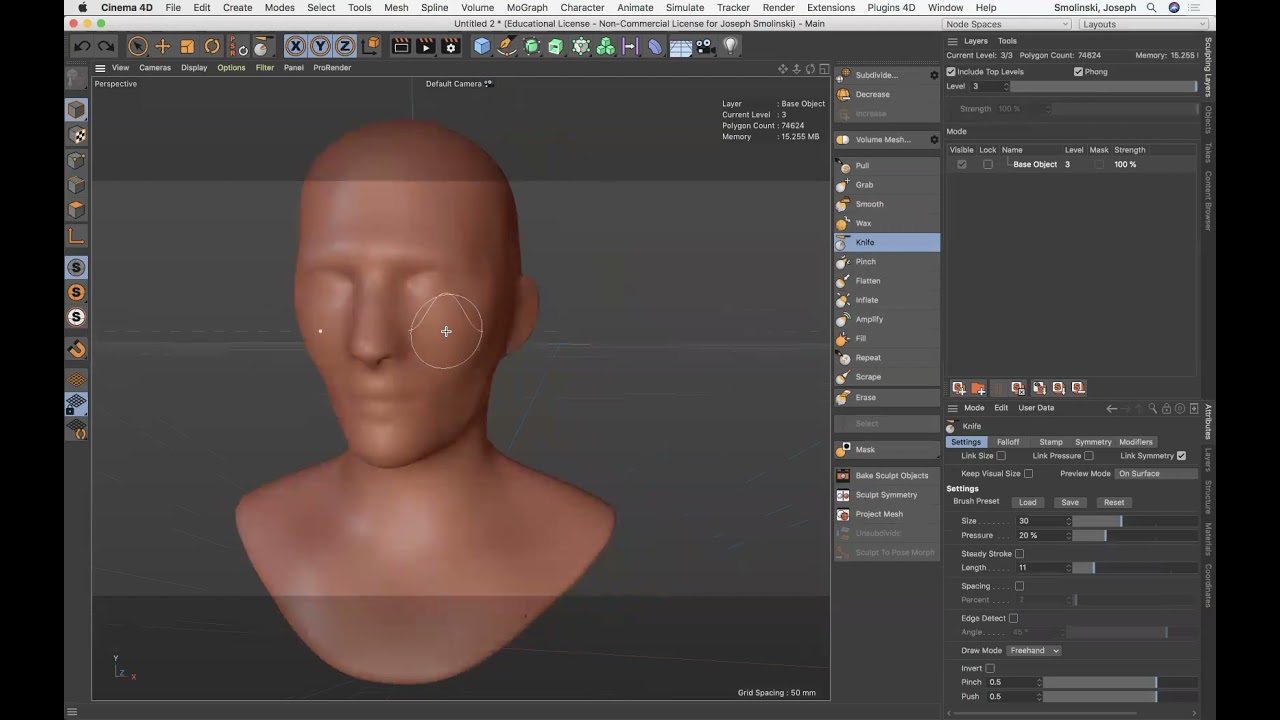Select the Move tool cross icon
The width and height of the screenshot is (1280, 720).
(x=163, y=46)
